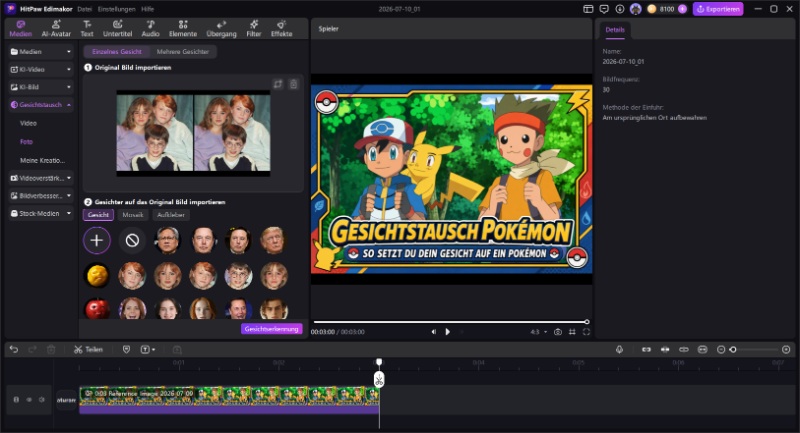800x433 pixels.
Task: Select the Mosaik tab
Action: point(133,215)
